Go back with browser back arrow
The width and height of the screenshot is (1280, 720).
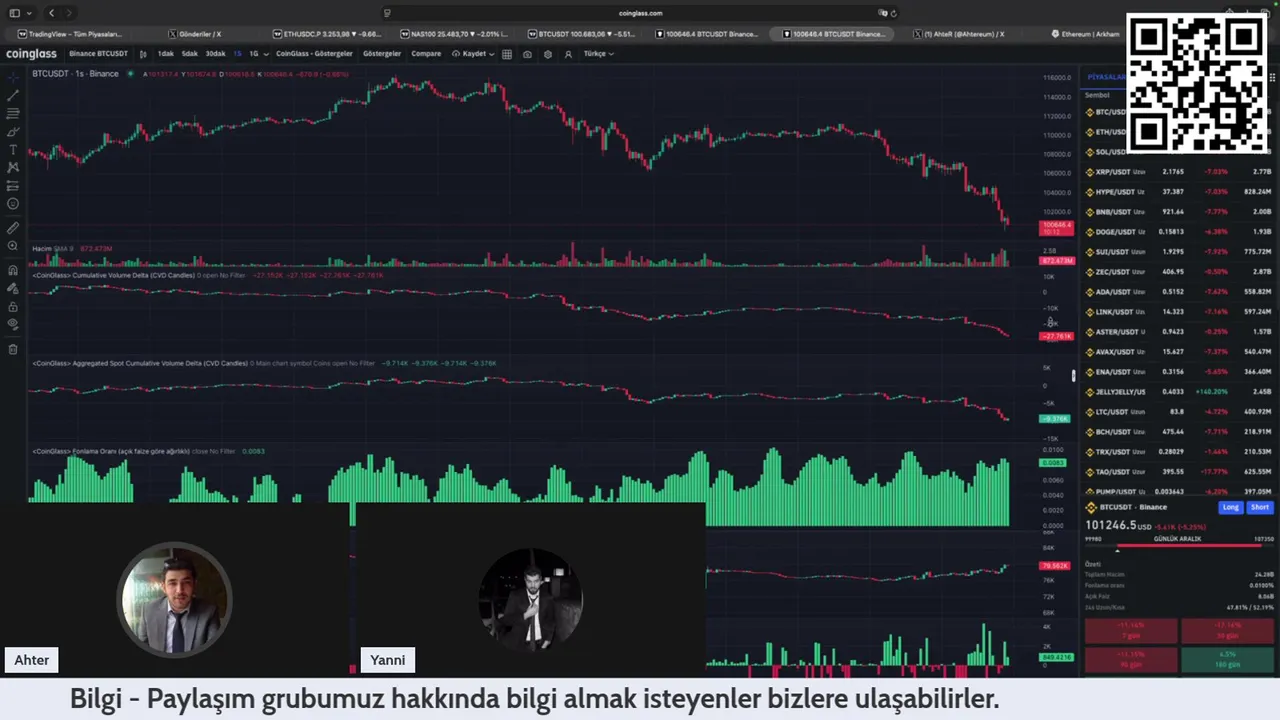coord(52,13)
